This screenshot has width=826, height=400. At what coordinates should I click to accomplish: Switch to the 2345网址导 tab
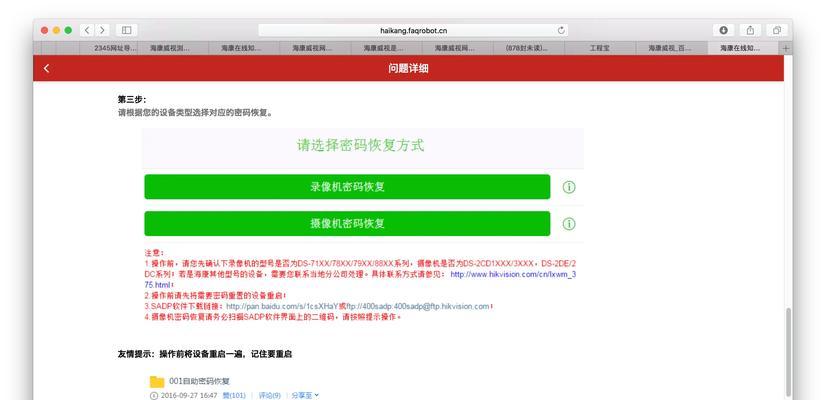(x=108, y=48)
